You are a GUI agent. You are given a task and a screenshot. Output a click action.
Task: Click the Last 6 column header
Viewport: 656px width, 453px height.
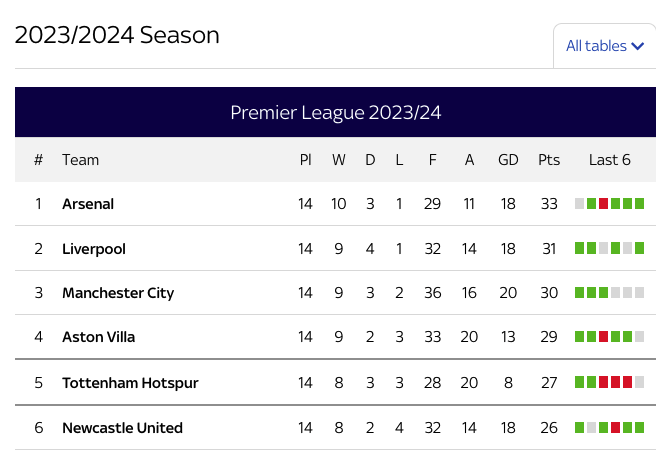[x=610, y=160]
